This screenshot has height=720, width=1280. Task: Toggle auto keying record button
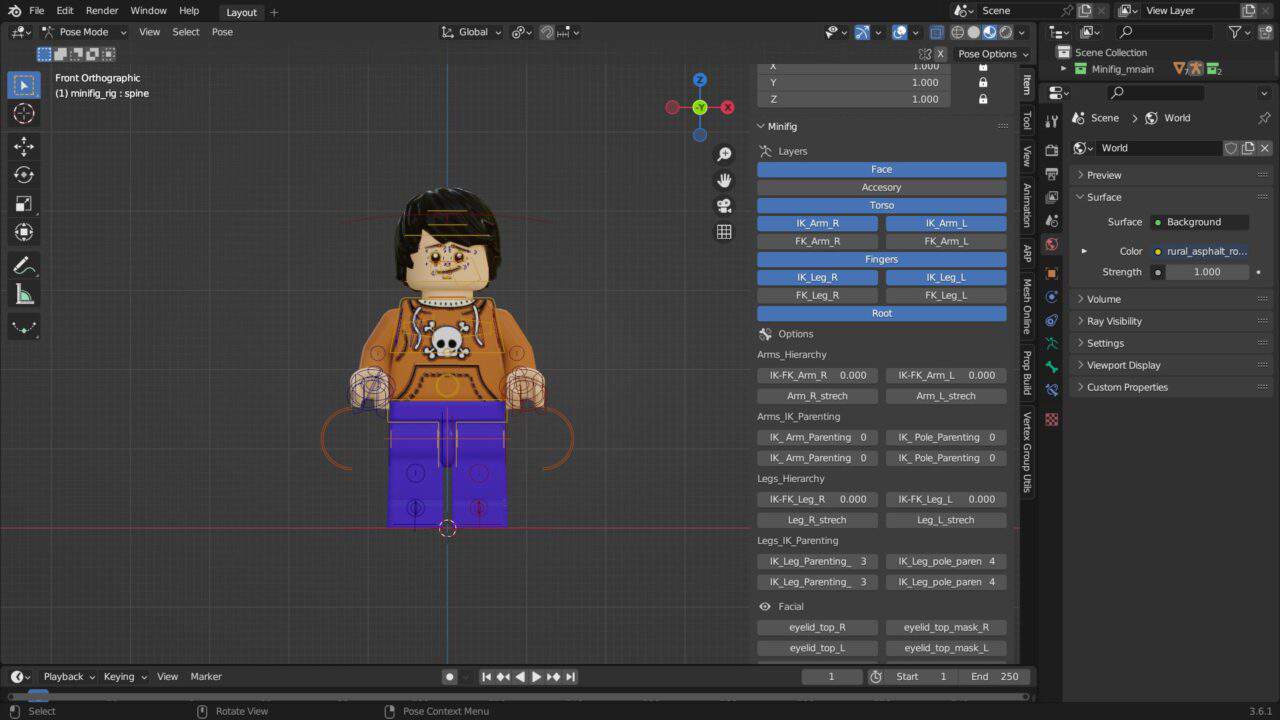point(449,677)
